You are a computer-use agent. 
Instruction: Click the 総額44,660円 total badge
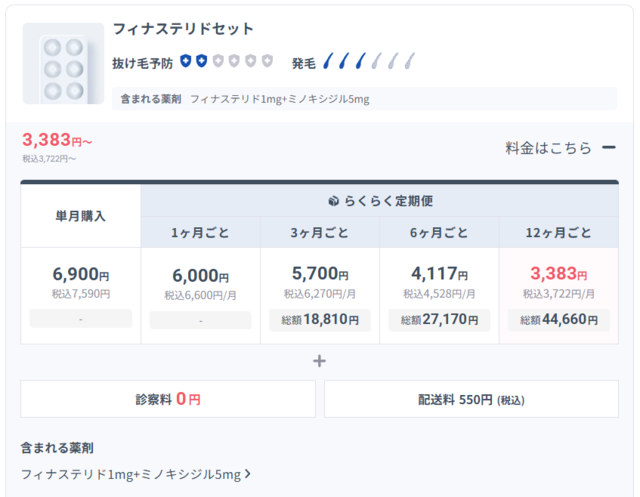(558, 320)
